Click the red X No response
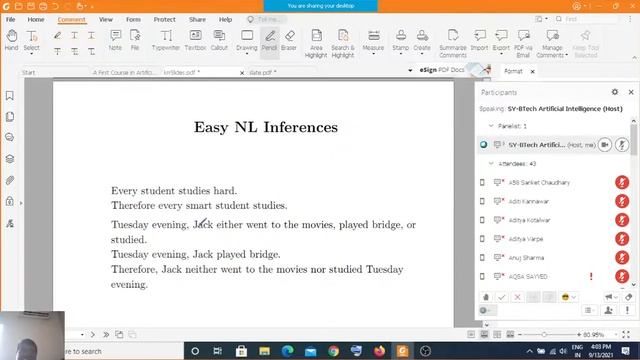Viewport: 640px width, 360px height. 518,297
